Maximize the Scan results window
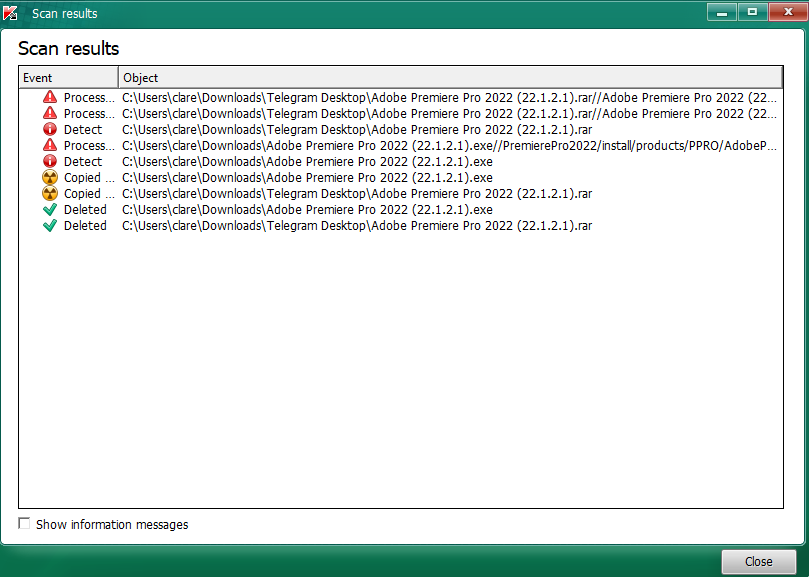 (752, 12)
